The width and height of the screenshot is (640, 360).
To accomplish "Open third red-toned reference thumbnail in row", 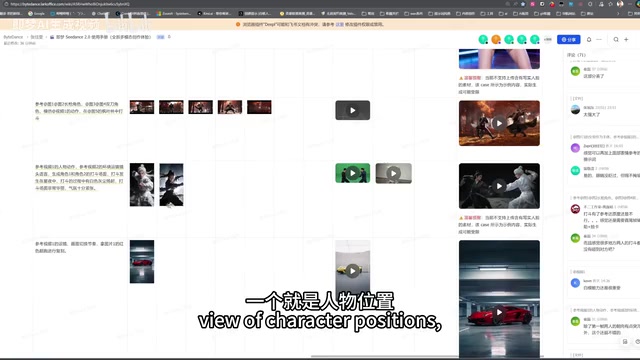I will pyautogui.click(x=200, y=107).
